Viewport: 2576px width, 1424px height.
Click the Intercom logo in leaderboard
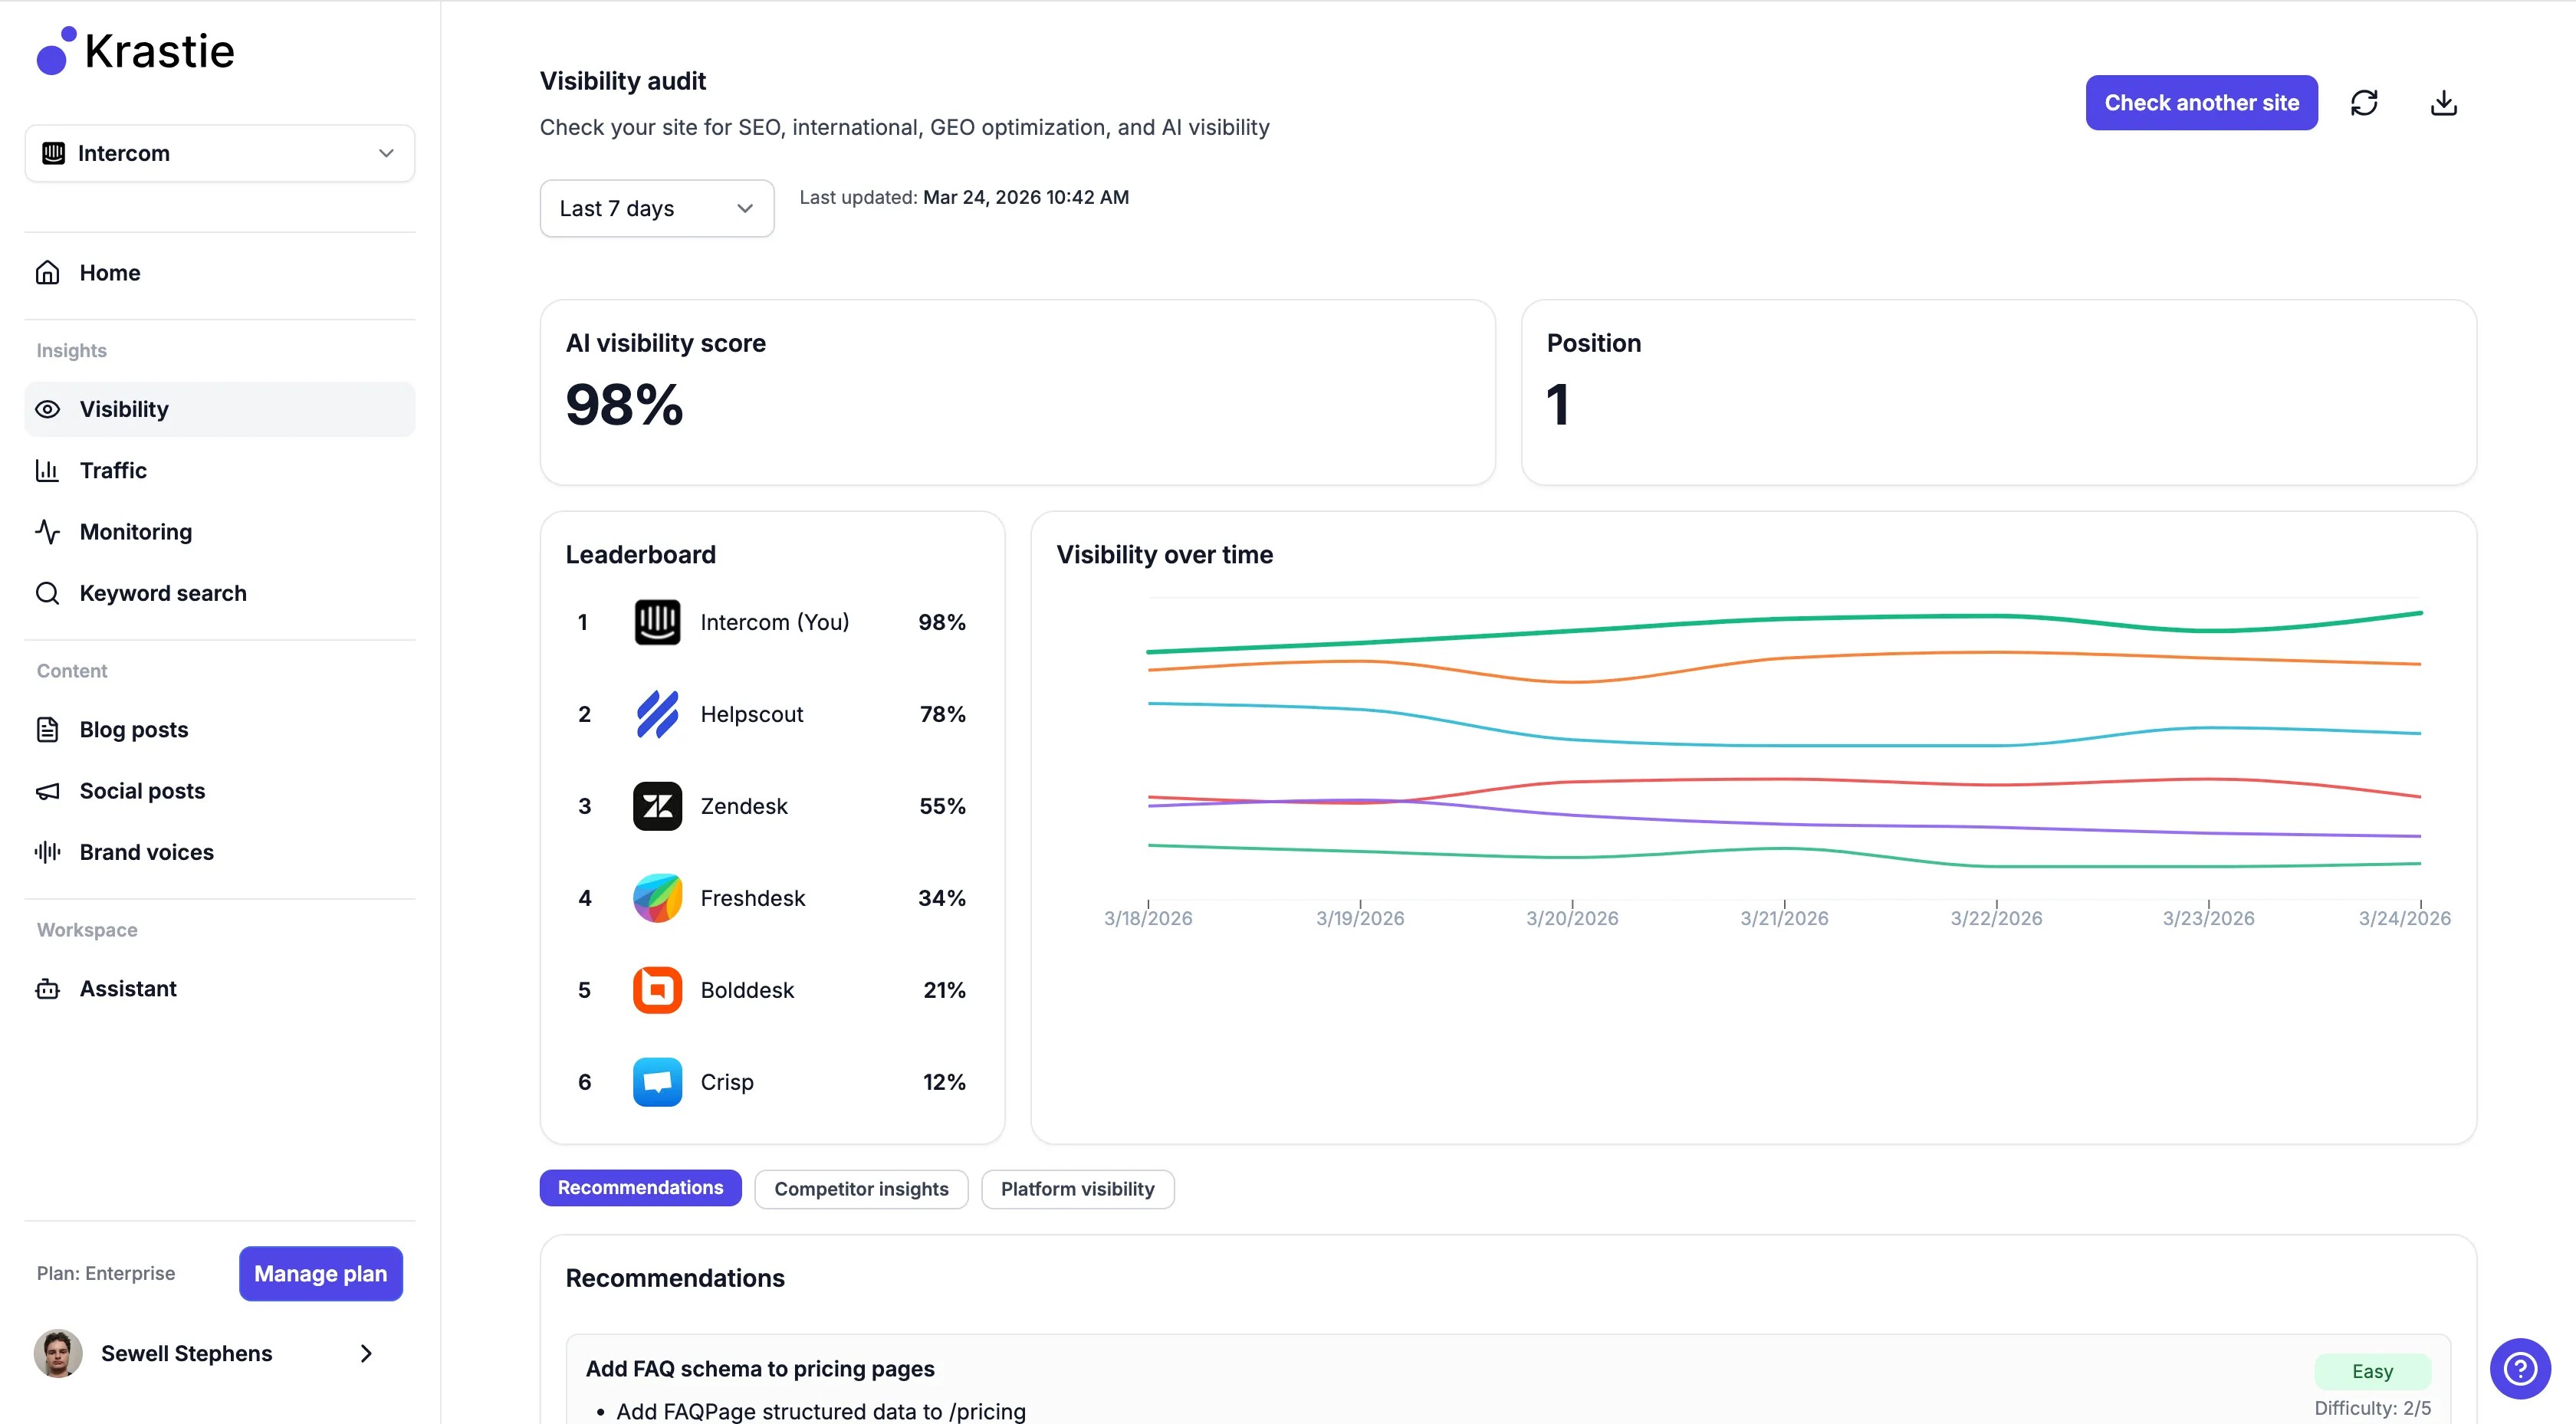(x=657, y=622)
